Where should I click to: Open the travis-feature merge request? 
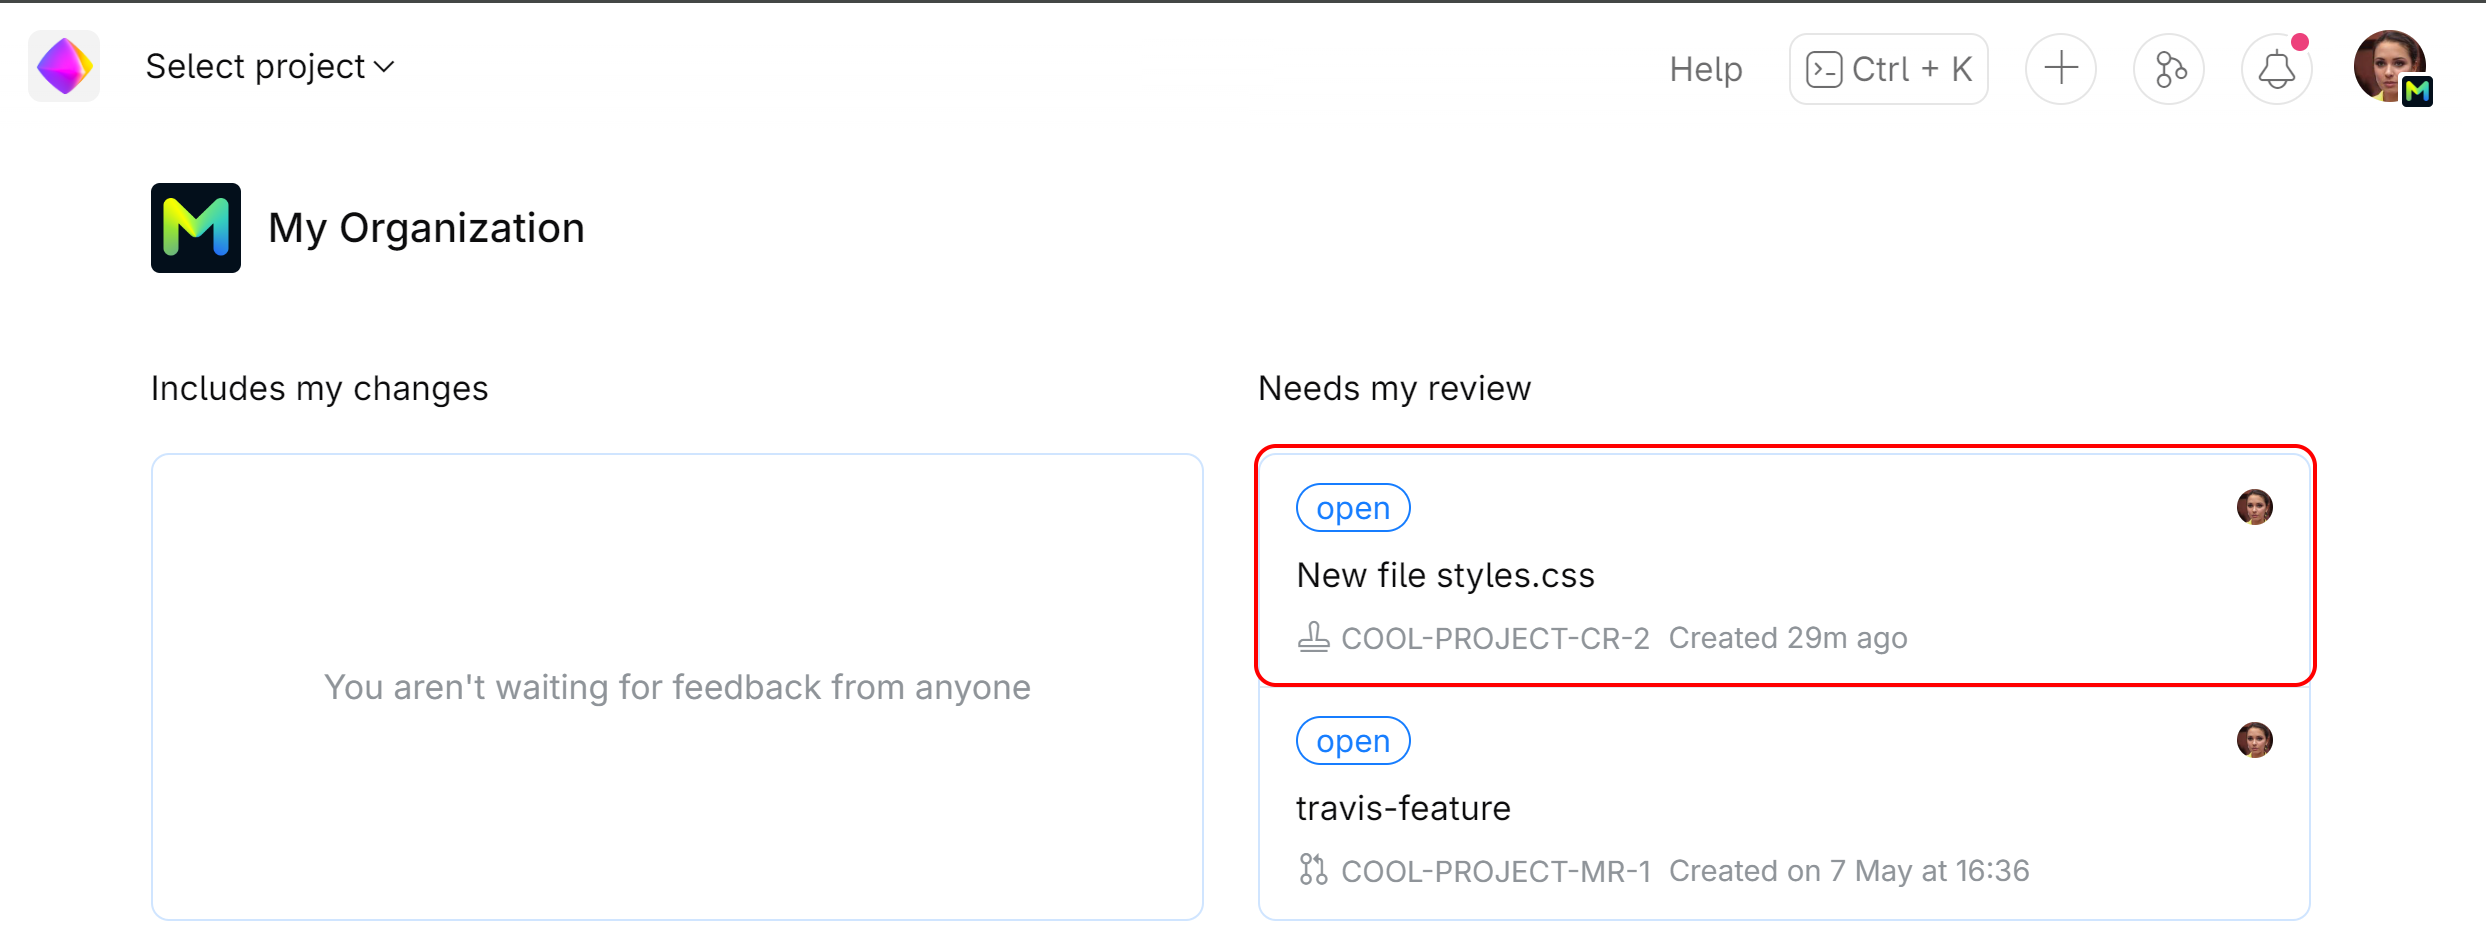1403,808
